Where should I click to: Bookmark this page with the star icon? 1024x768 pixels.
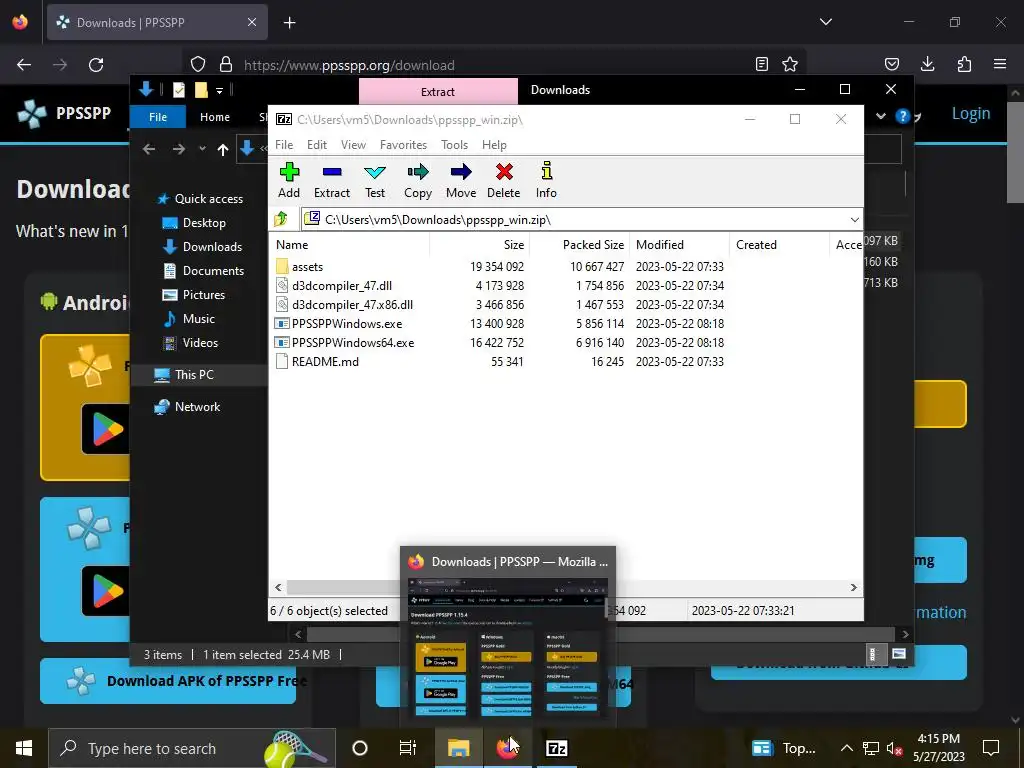(x=790, y=64)
